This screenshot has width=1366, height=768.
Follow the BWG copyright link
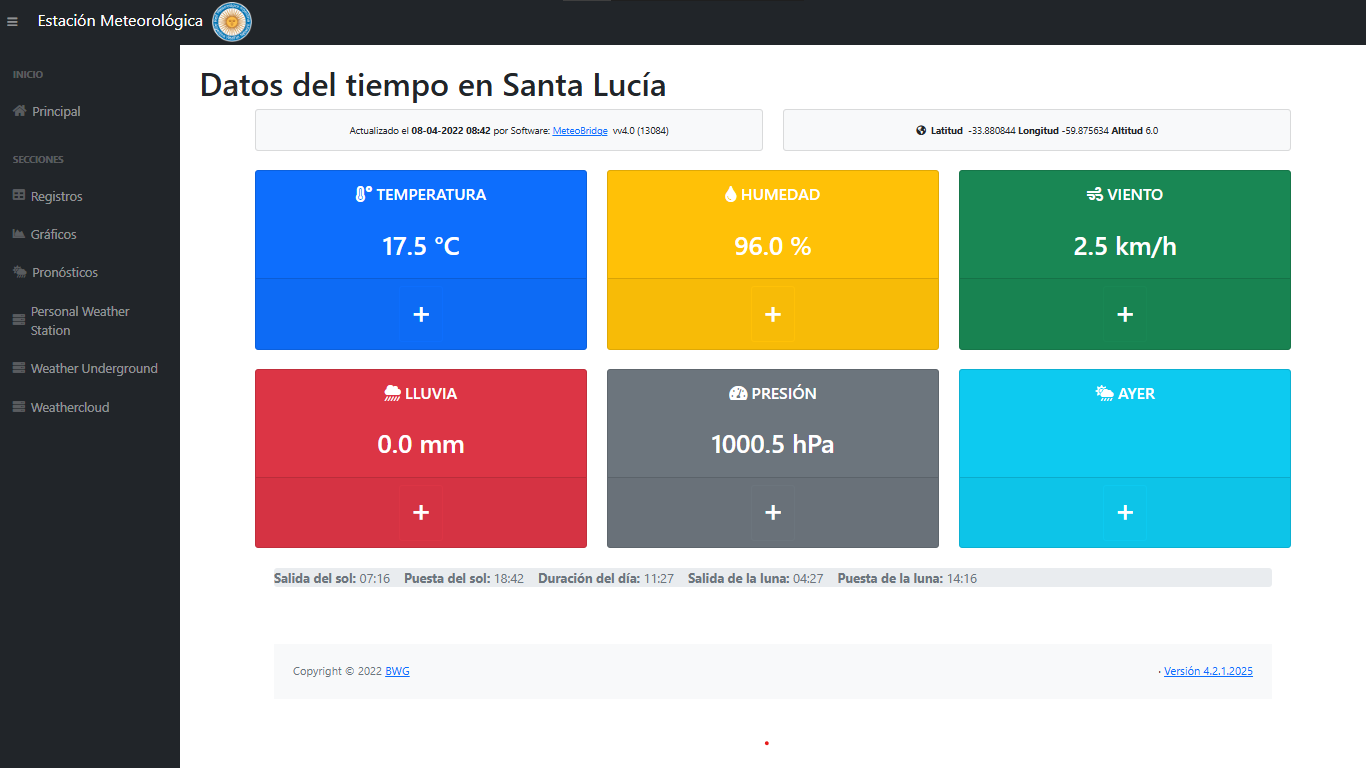(x=397, y=671)
